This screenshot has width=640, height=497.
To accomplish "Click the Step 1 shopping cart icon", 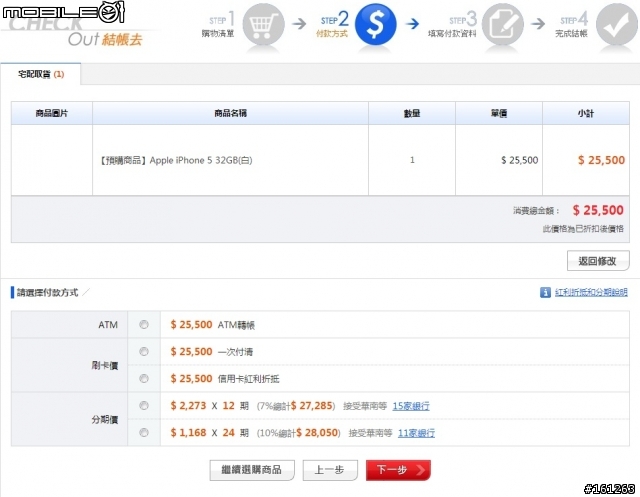I will pyautogui.click(x=263, y=24).
